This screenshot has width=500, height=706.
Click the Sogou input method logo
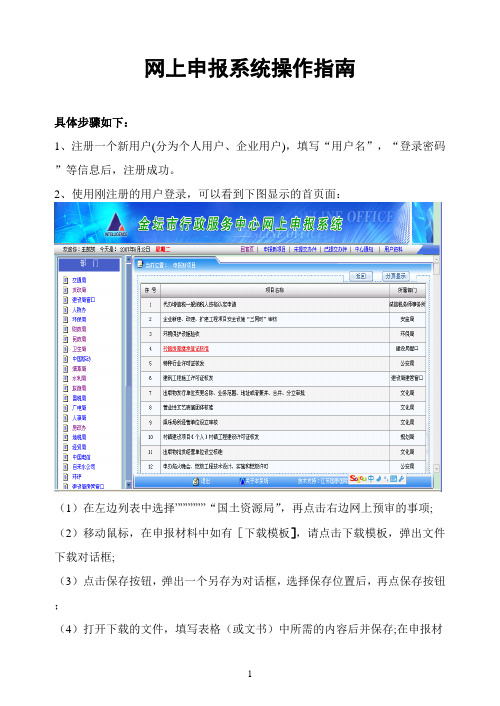coord(358,479)
